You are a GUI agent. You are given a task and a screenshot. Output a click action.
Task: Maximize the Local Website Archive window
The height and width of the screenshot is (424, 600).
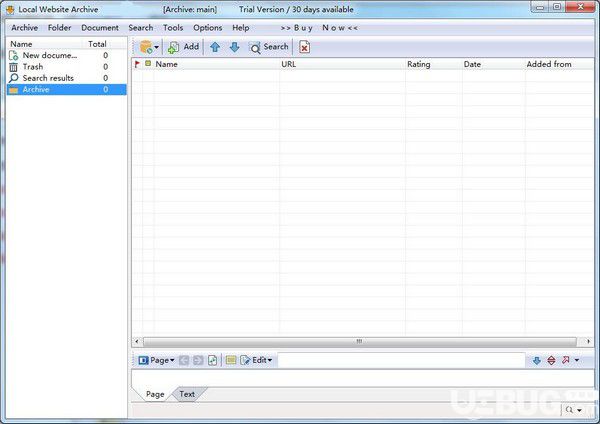557,7
